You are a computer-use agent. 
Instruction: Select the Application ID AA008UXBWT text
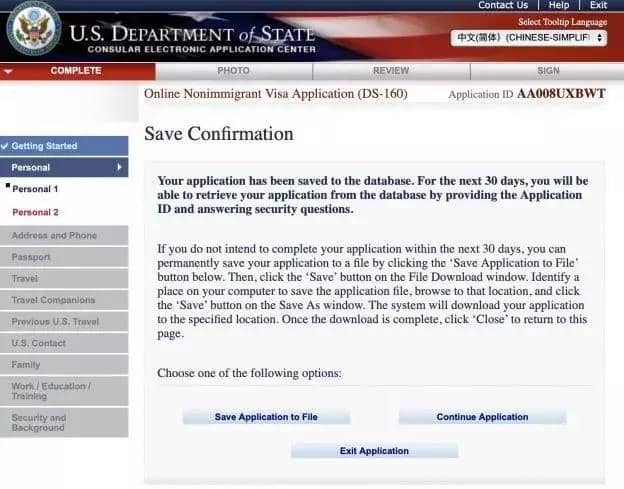pyautogui.click(x=560, y=94)
